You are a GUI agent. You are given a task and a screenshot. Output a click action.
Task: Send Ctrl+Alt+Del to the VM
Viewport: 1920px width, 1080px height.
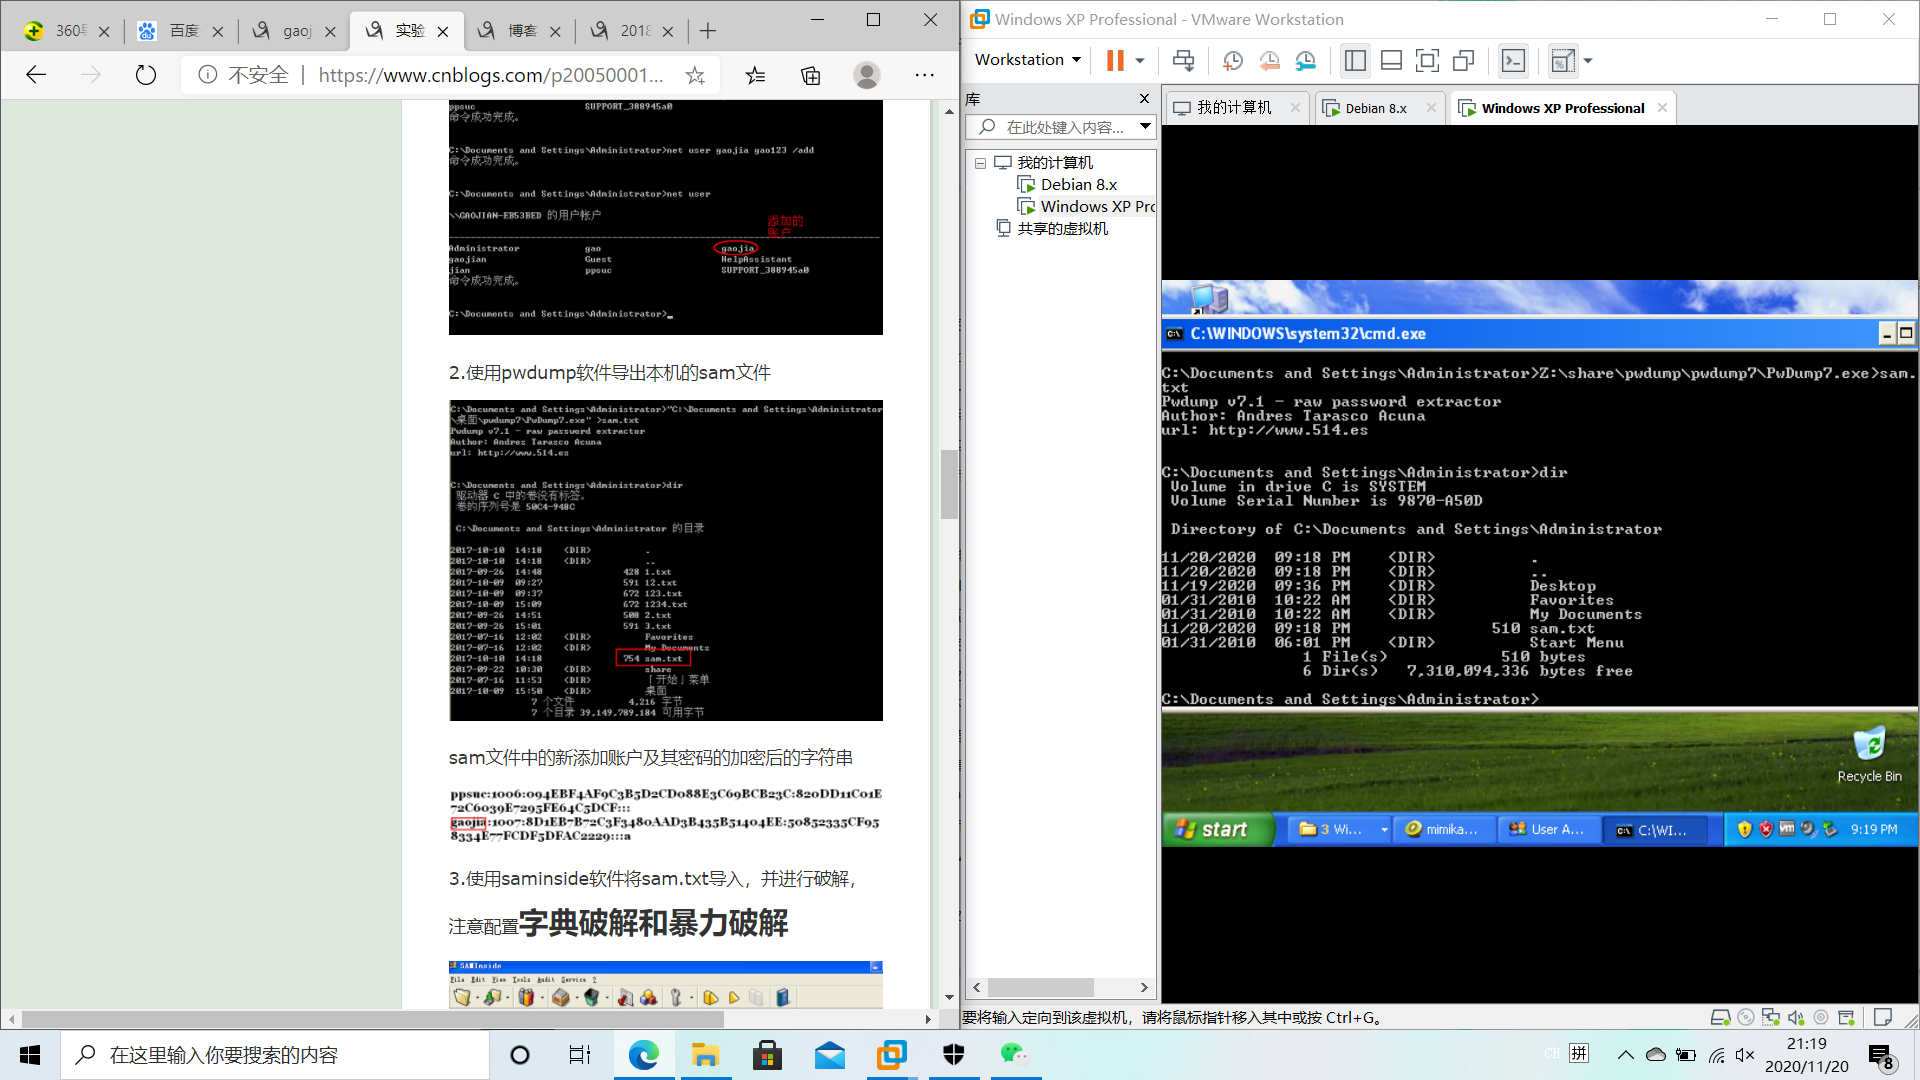1183,61
